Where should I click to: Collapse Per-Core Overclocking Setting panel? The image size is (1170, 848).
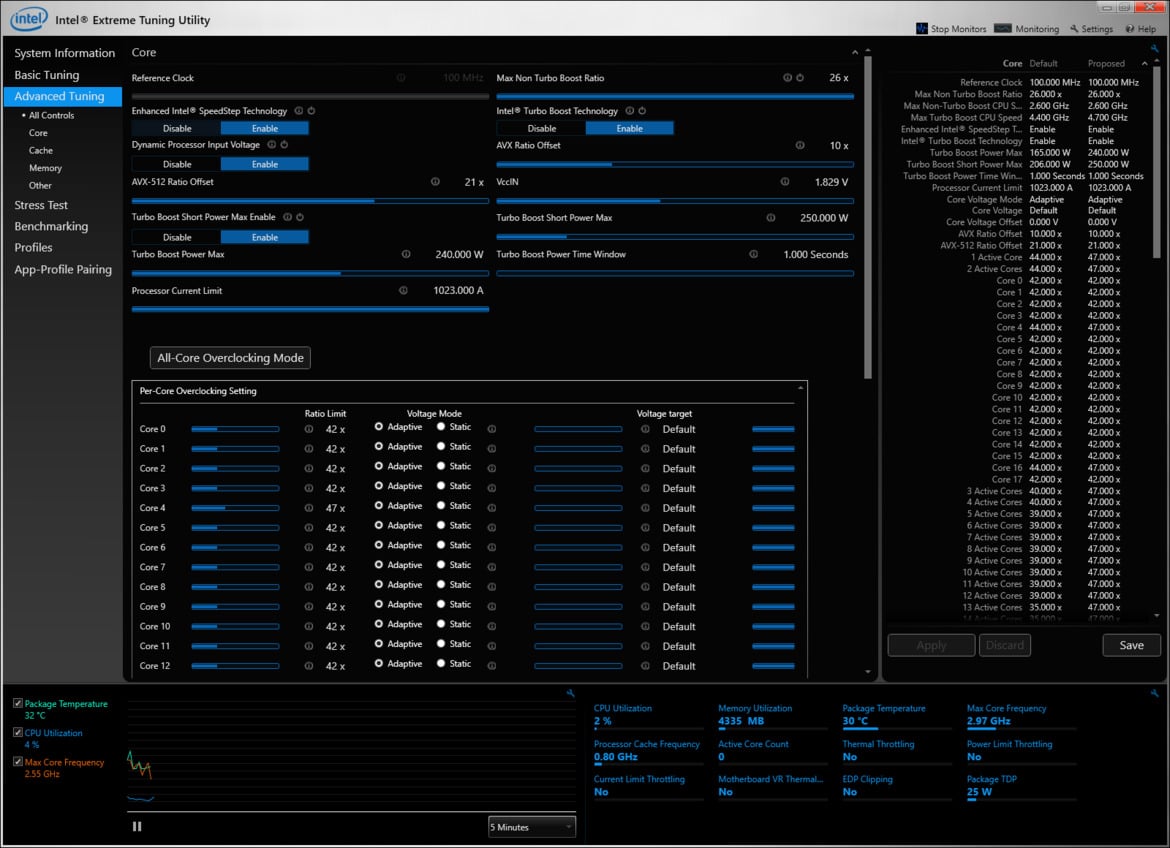pyautogui.click(x=800, y=388)
